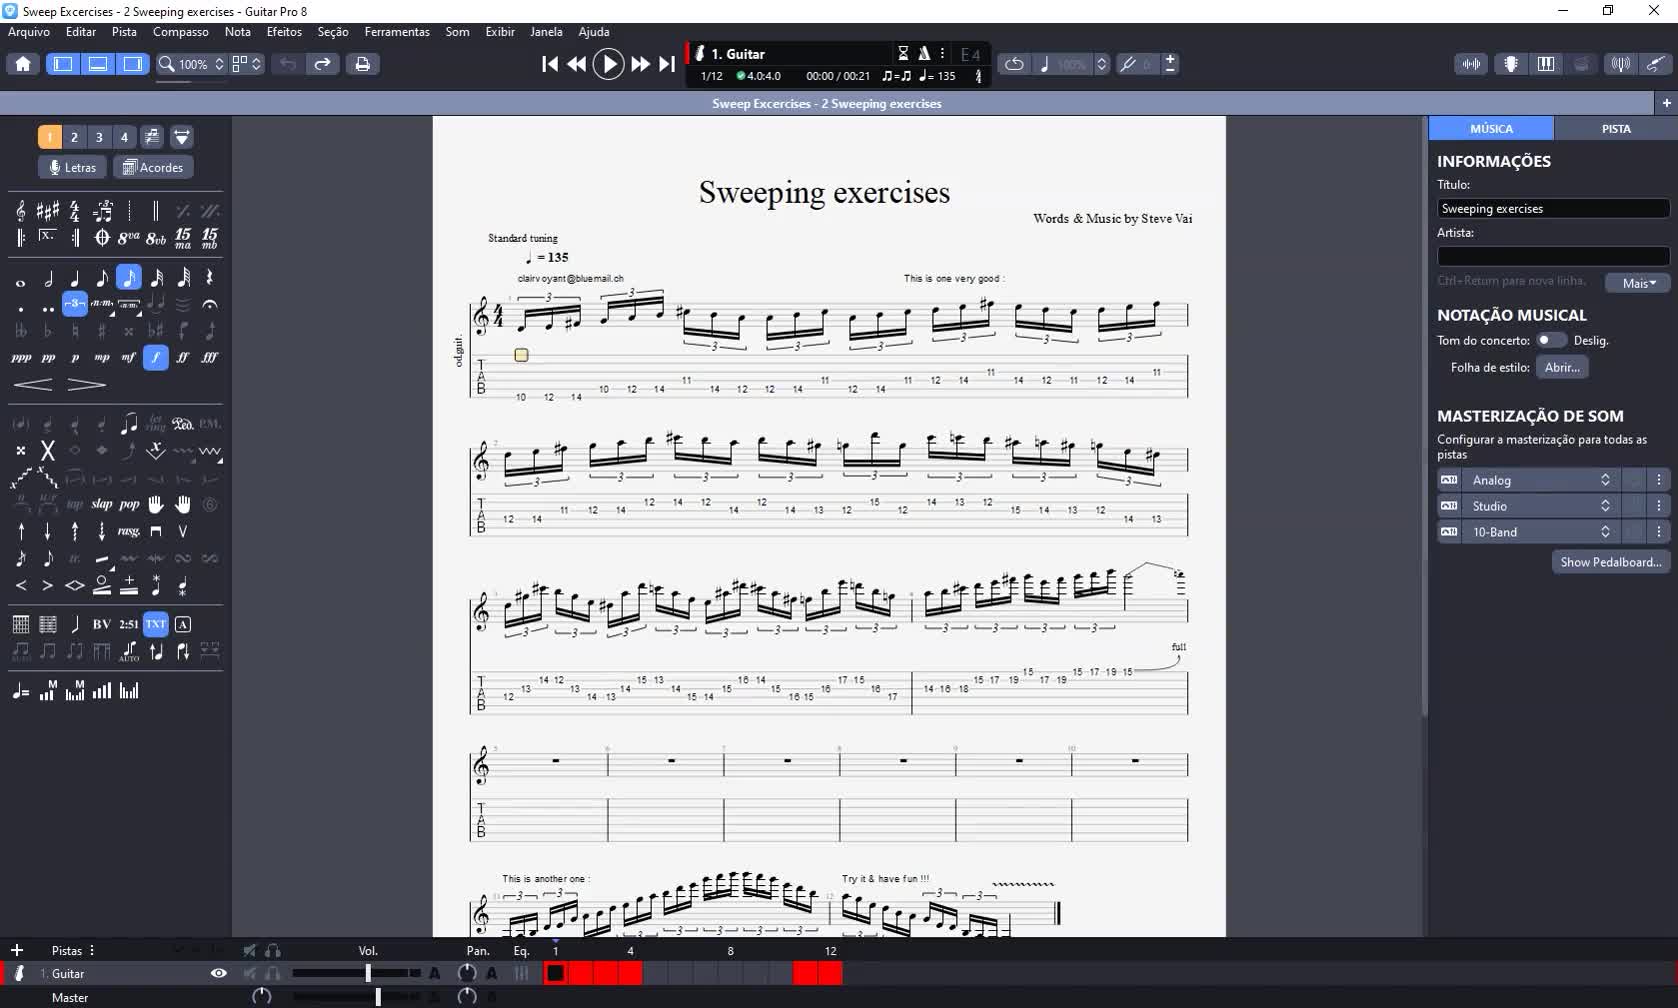Add sustain pedal Ped. marking

pyautogui.click(x=182, y=424)
